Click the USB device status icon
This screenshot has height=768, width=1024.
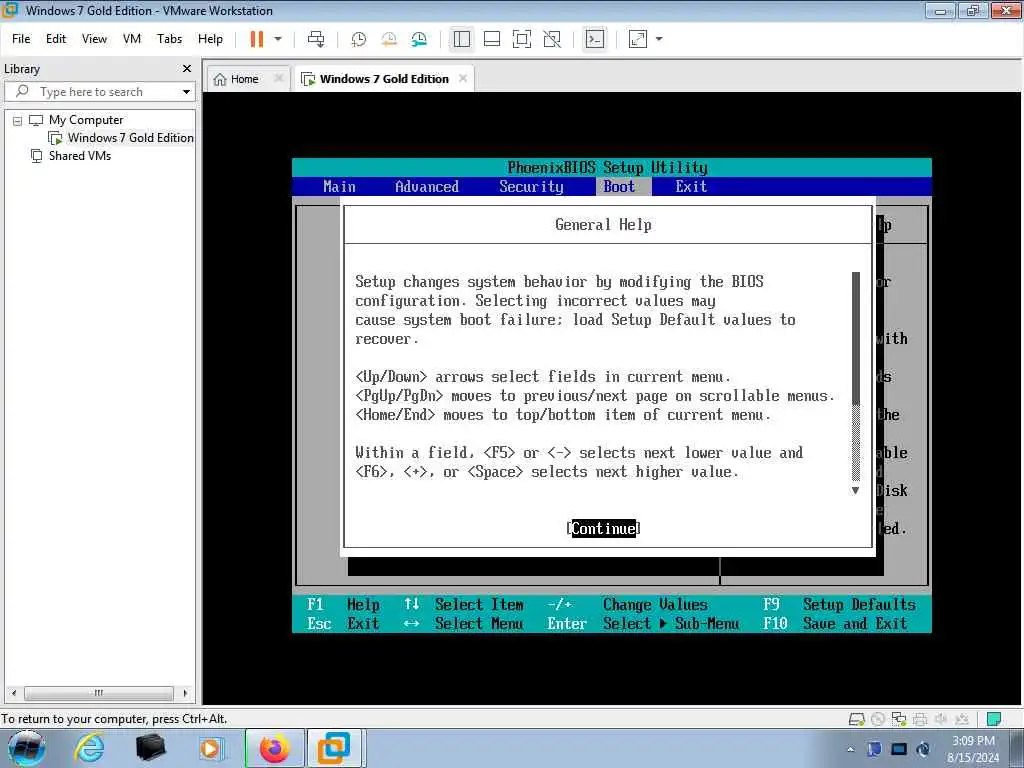961,720
